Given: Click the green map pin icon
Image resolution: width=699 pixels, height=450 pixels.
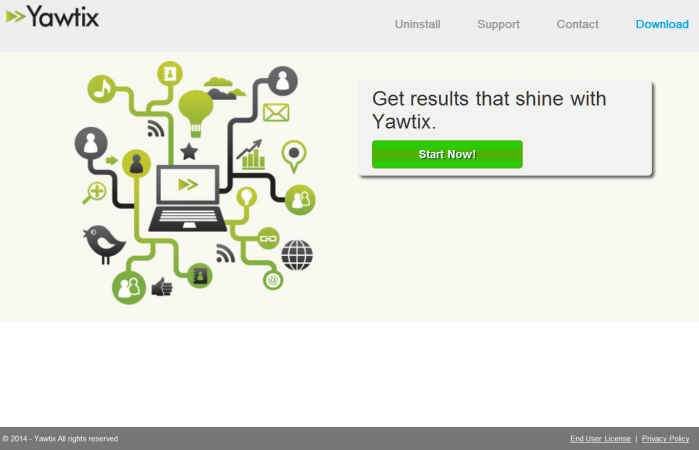Looking at the screenshot, I should [x=293, y=155].
